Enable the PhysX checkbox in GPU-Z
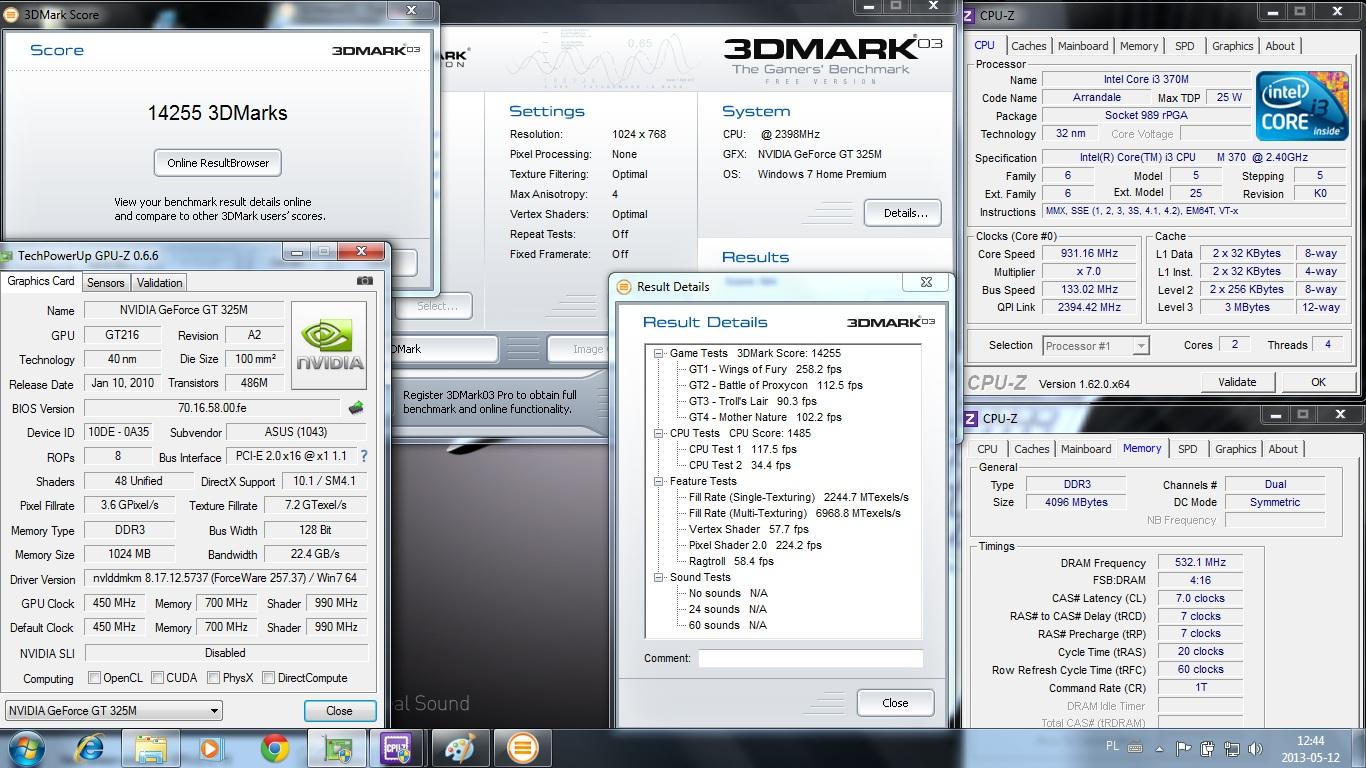The image size is (1366, 768). (213, 677)
